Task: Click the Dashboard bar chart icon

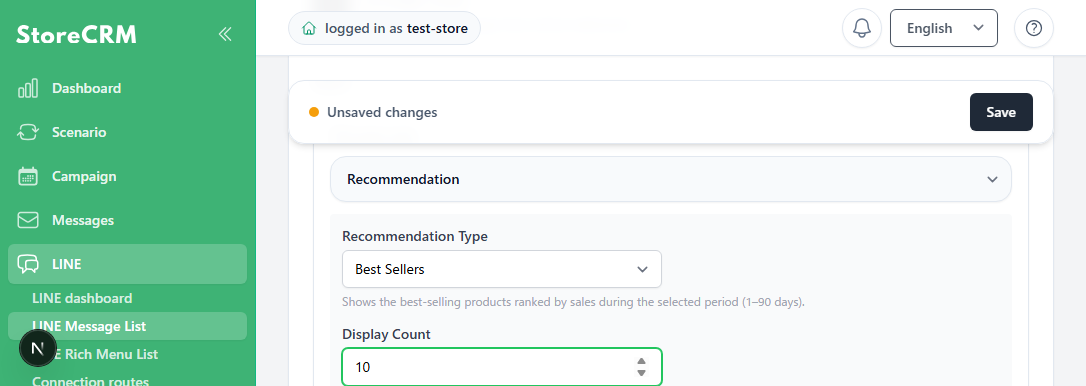Action: 28,89
